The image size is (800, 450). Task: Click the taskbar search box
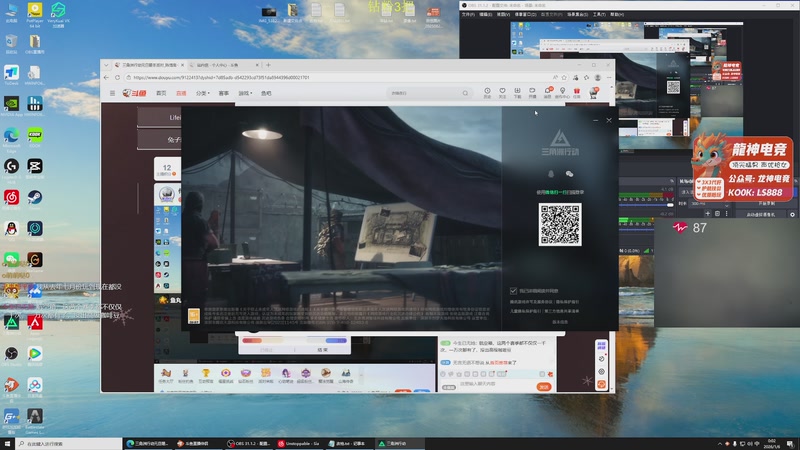click(x=68, y=444)
